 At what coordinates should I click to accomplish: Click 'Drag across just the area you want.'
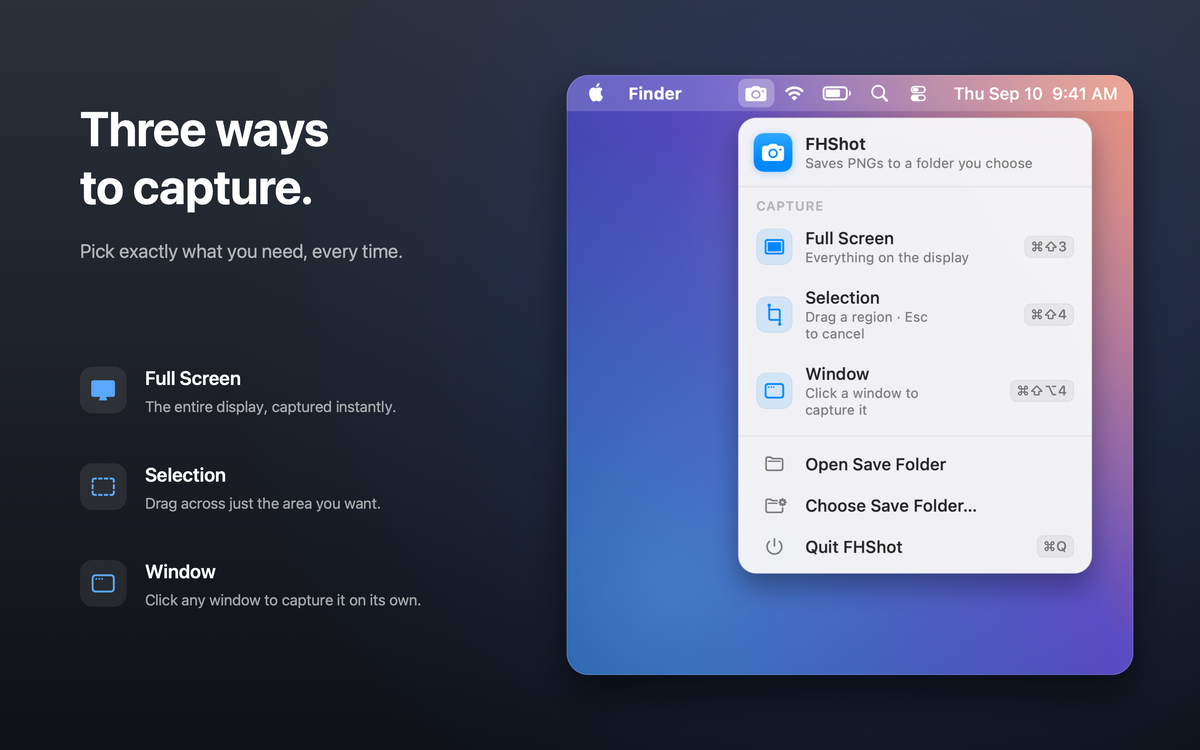263,504
